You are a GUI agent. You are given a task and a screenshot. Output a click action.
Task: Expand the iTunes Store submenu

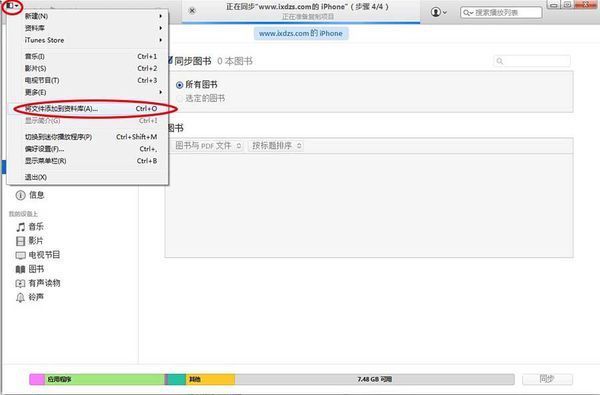[x=87, y=40]
